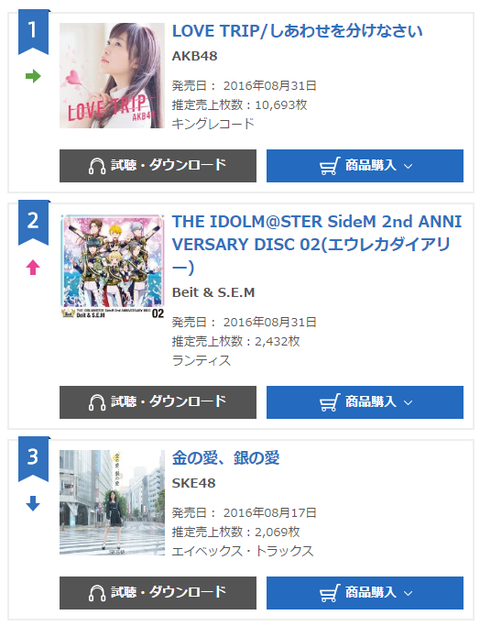Click 試聴・ダウンロード button for AKB48 single
This screenshot has width=480, height=626.
tap(158, 166)
